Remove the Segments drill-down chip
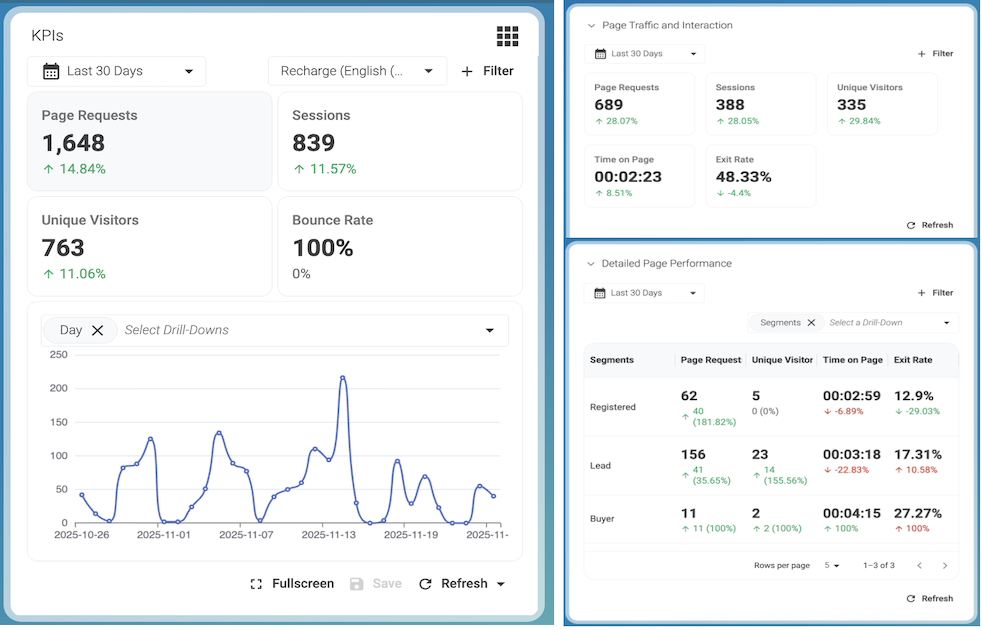Image resolution: width=982 pixels, height=630 pixels. coord(811,323)
